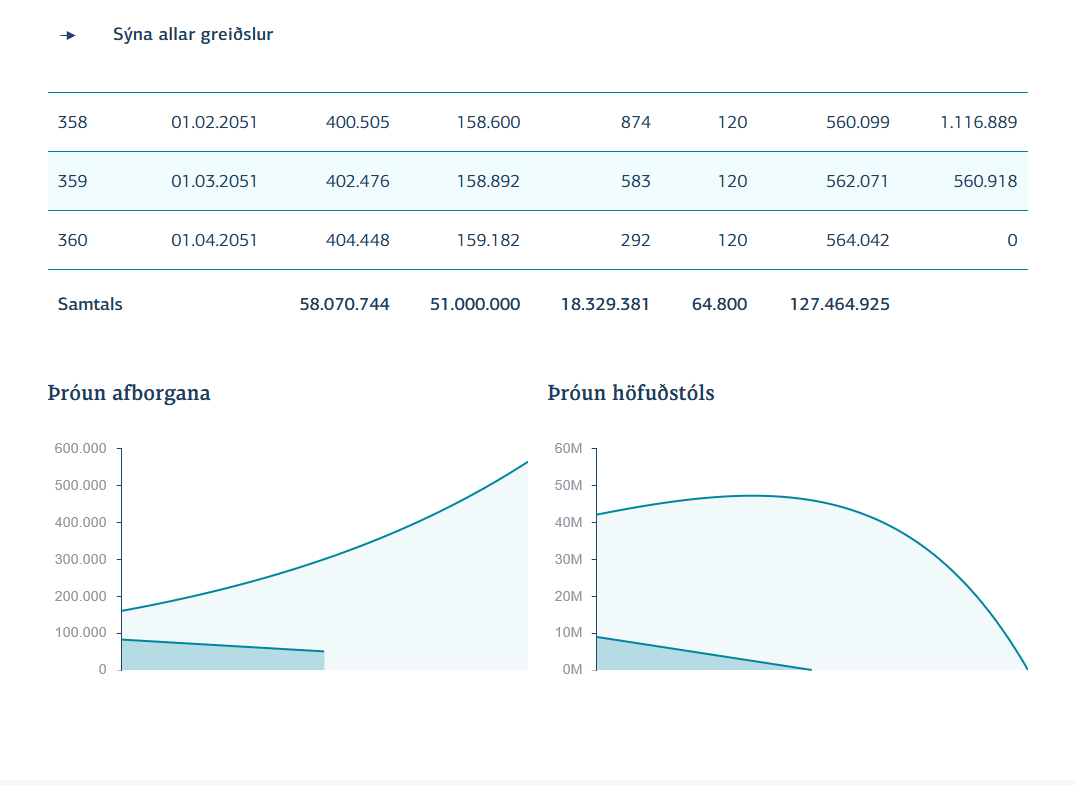Select the 18.329.381 total value
Viewport: 1075px width, 785px height.
[605, 304]
